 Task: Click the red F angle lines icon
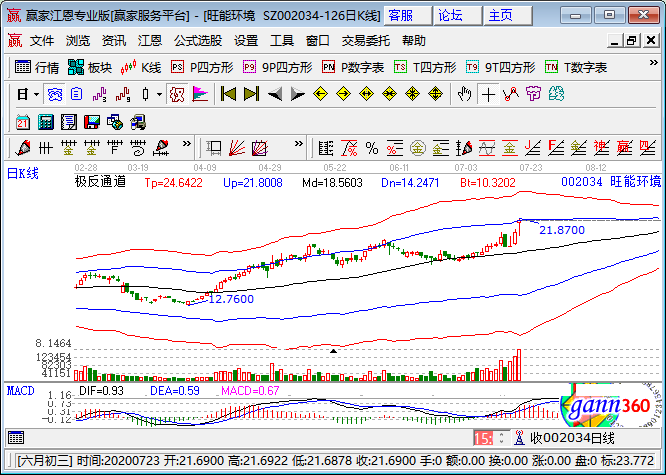coord(556,148)
